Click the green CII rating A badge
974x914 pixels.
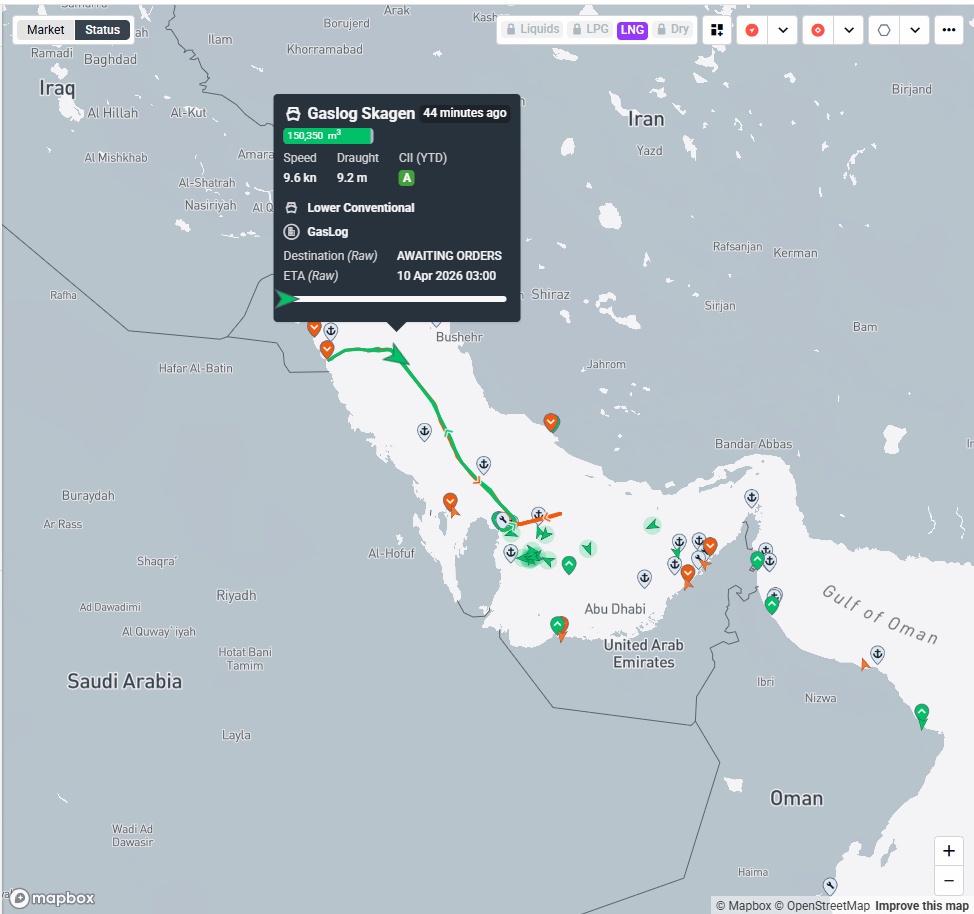[406, 178]
